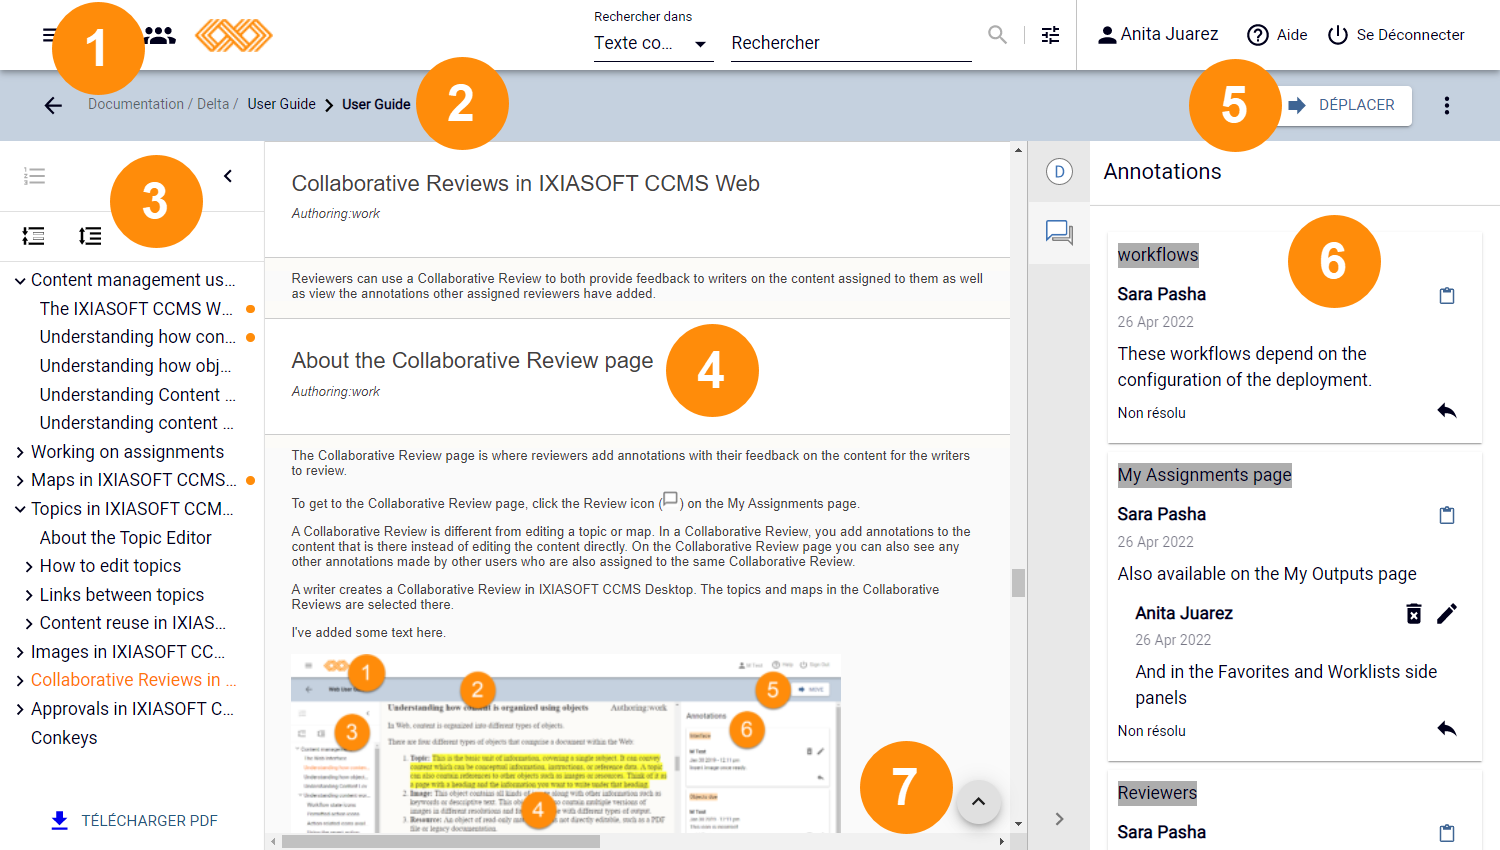The width and height of the screenshot is (1500, 850).
Task: Click the horizontal scrollbar thumb
Action: (x=441, y=842)
